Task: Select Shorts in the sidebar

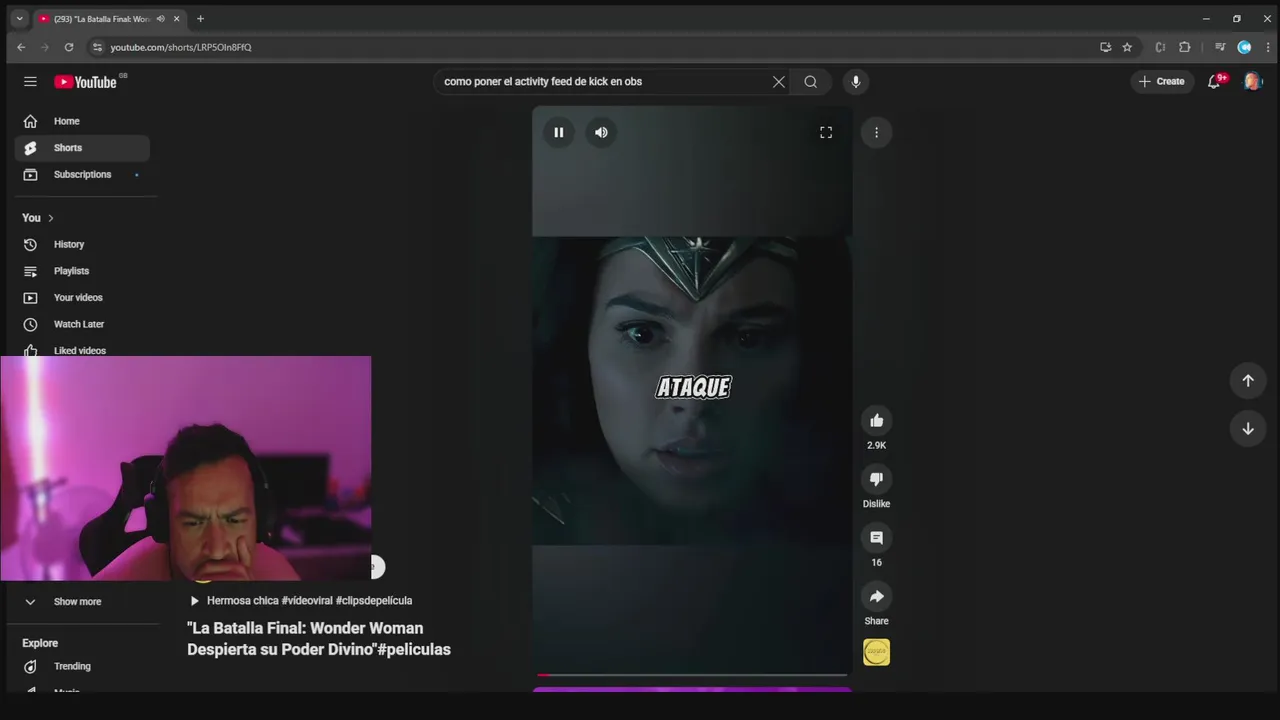Action: (x=82, y=148)
